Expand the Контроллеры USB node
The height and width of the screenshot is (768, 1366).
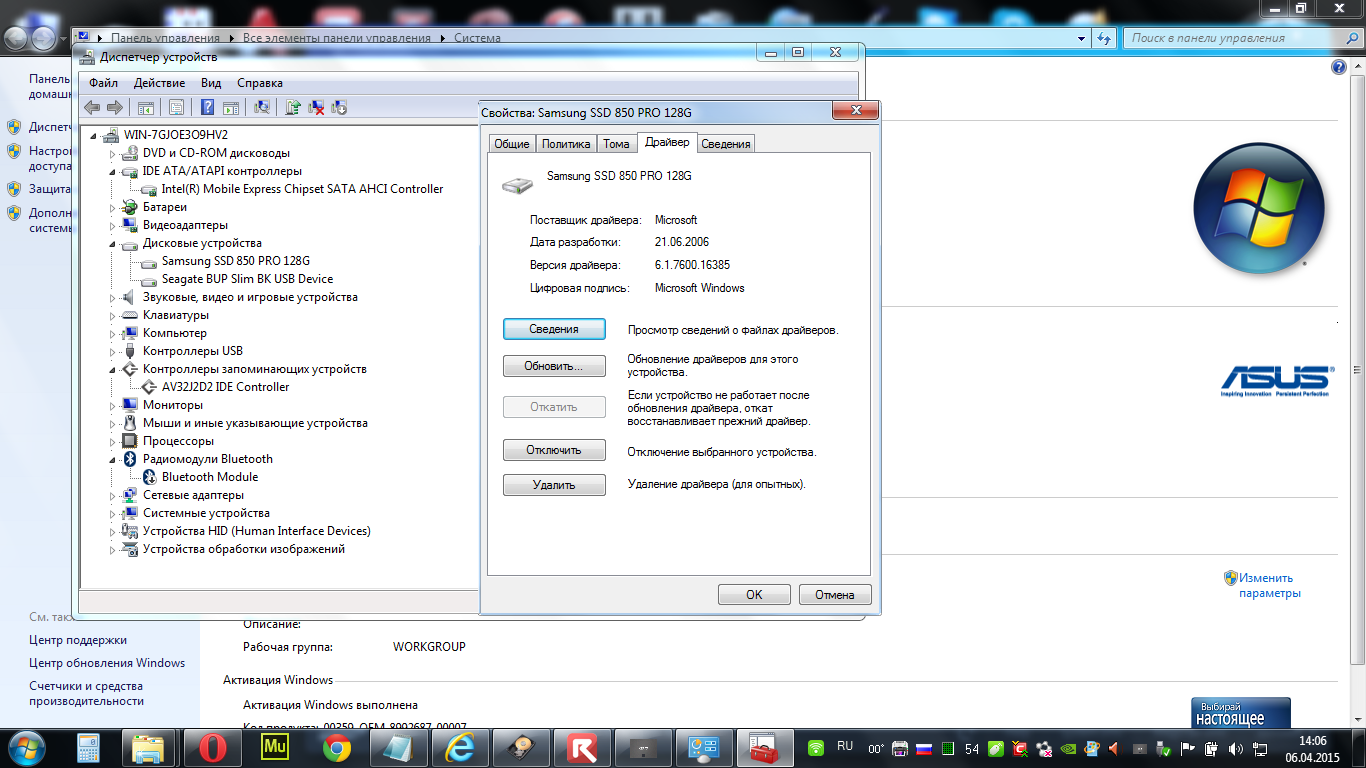113,351
